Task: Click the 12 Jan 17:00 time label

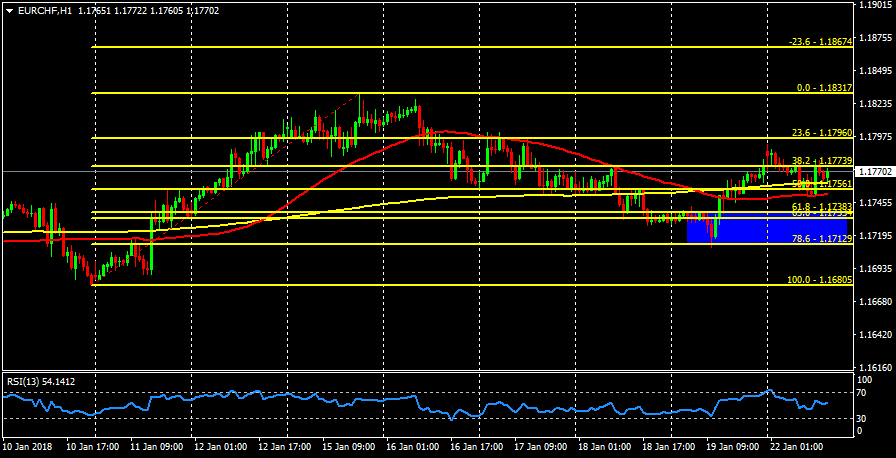Action: [x=286, y=446]
